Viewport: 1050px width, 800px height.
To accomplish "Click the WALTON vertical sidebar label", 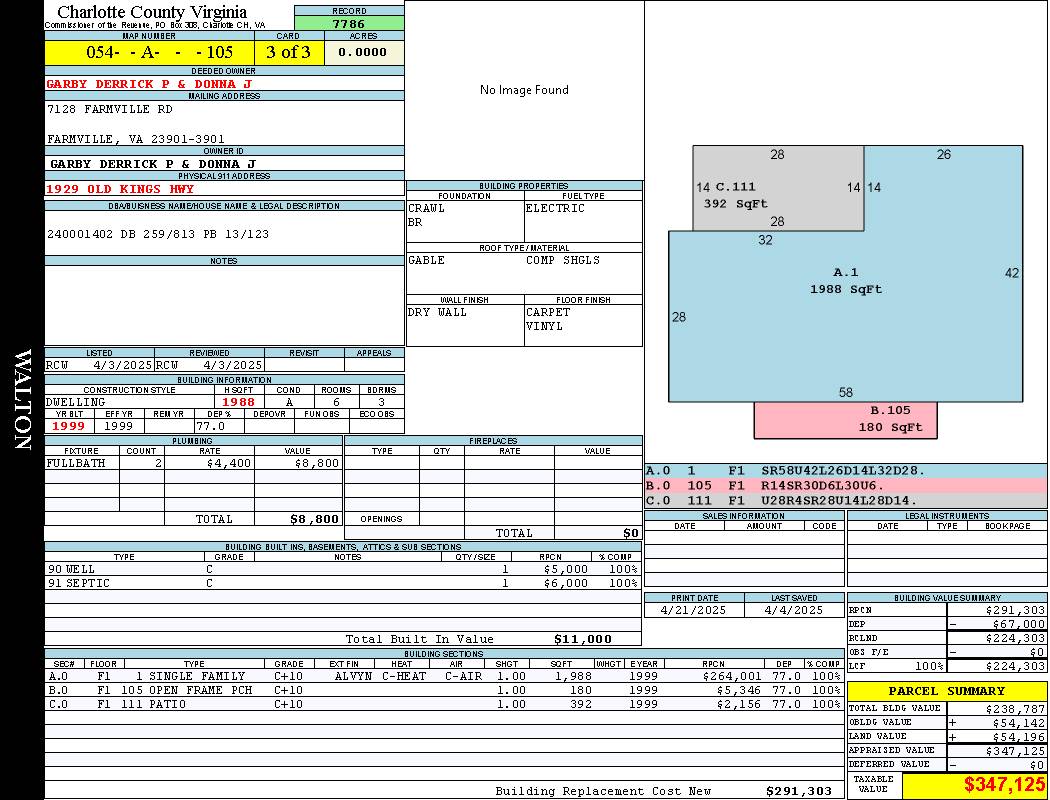I will [x=22, y=400].
